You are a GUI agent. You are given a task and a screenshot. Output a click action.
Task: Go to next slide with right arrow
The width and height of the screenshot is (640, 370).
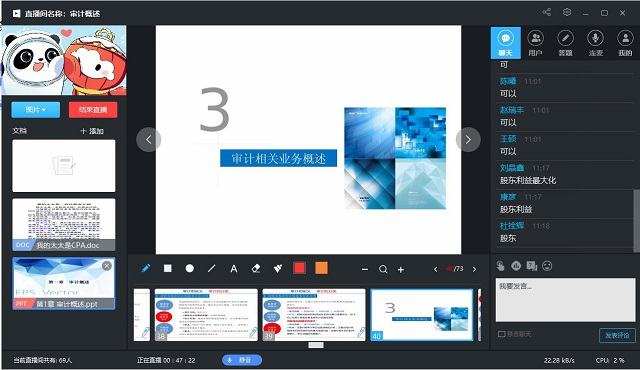[x=468, y=140]
